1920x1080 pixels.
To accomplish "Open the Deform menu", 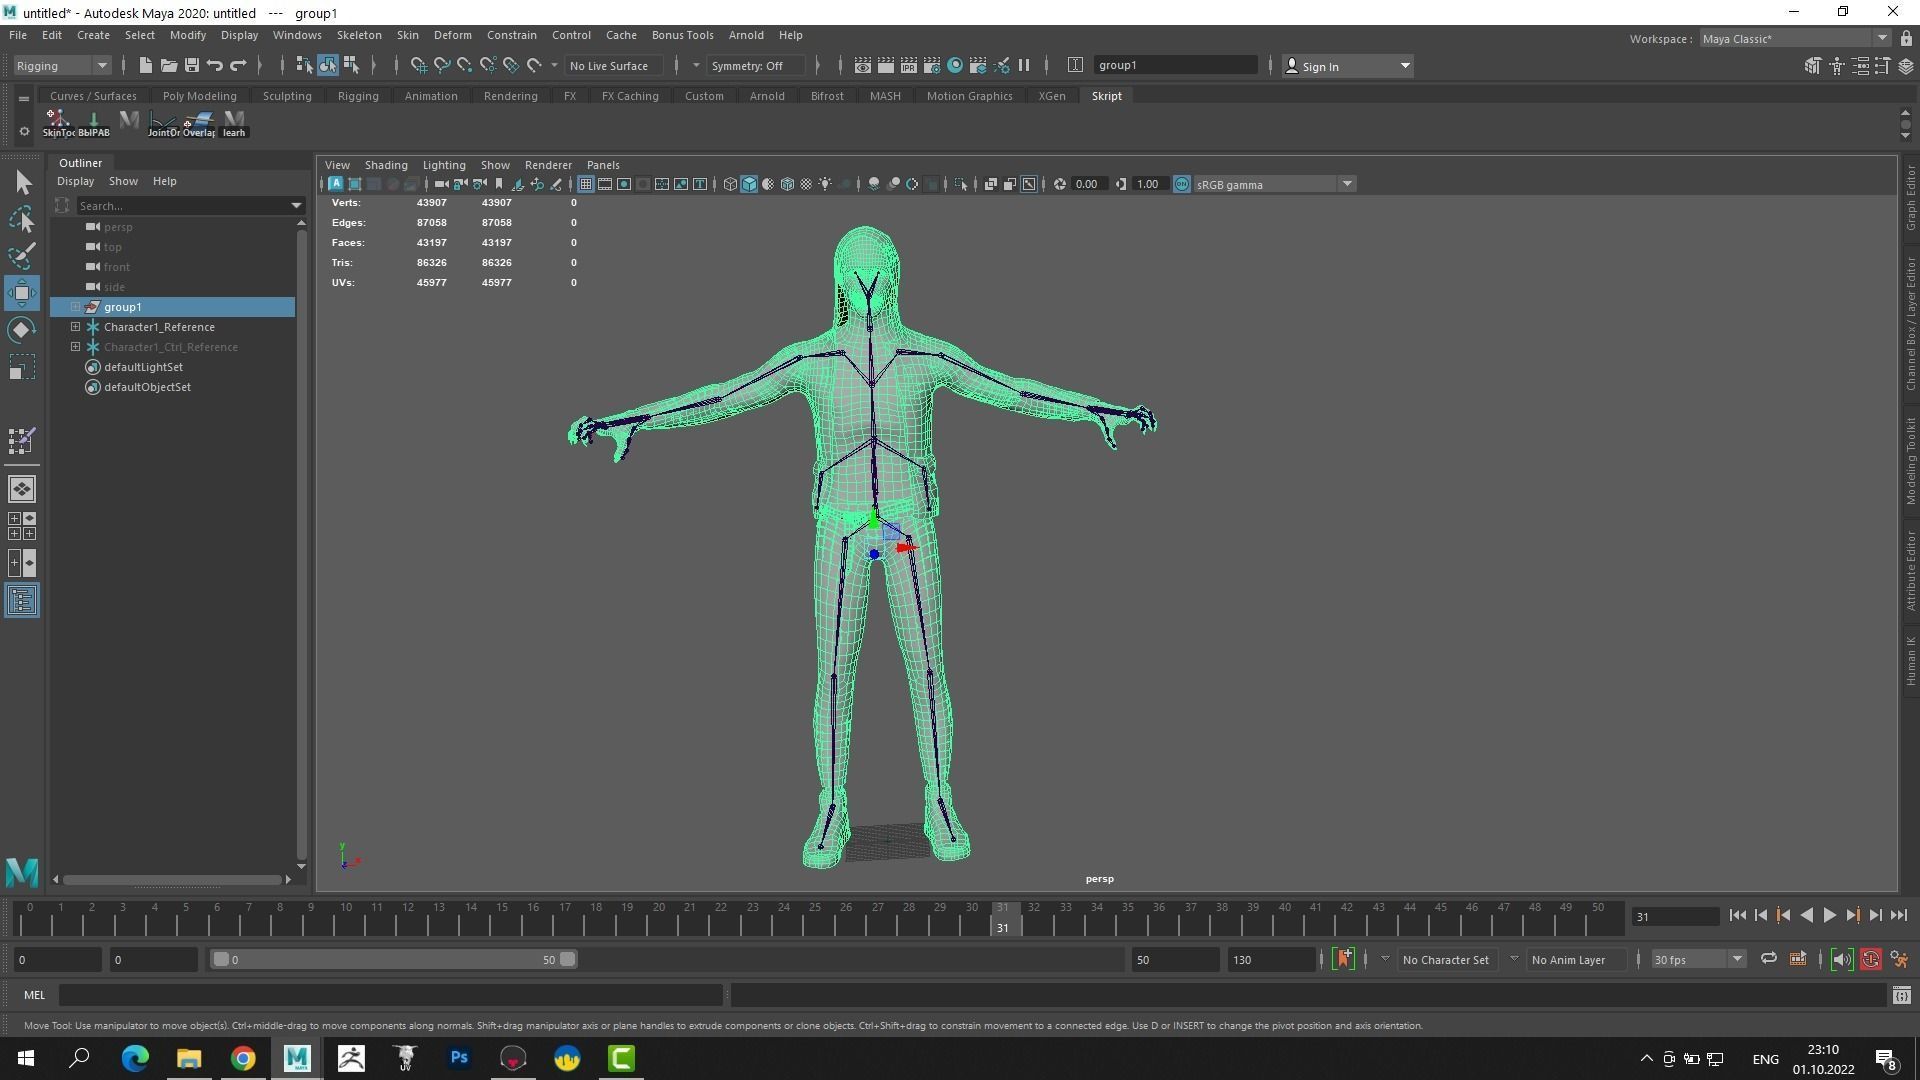I will tap(452, 35).
